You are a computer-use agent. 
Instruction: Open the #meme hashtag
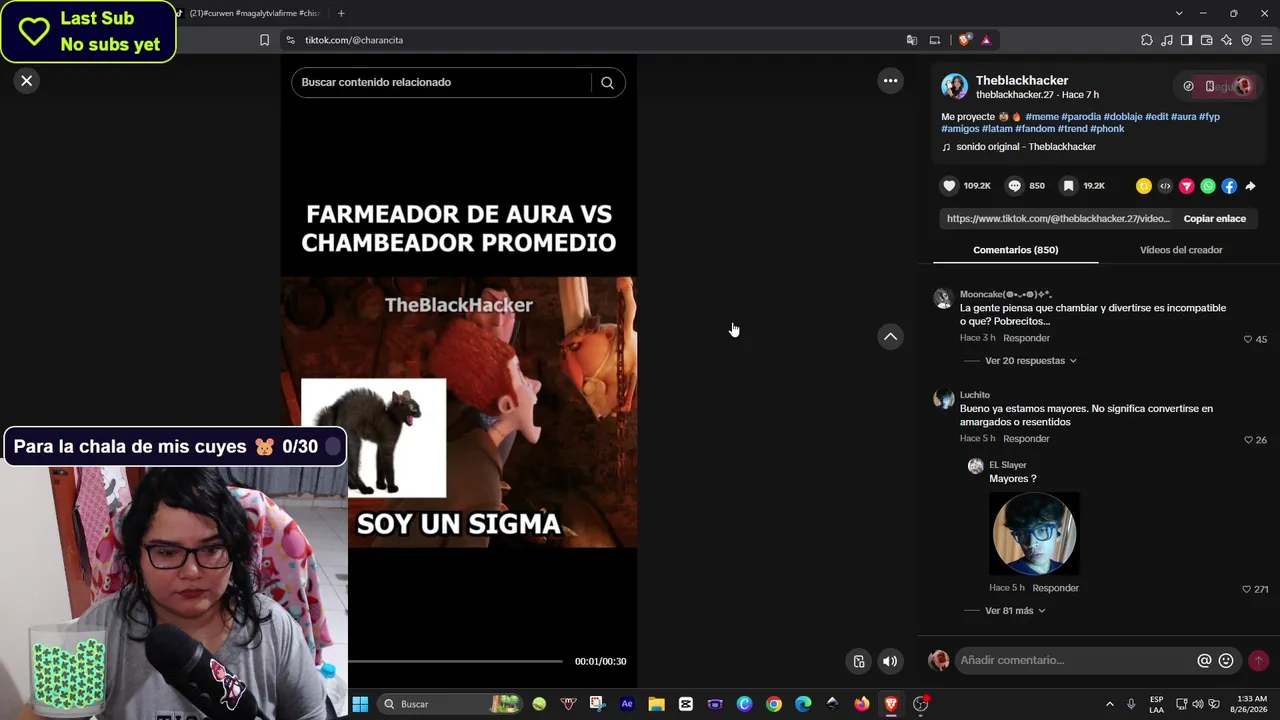[x=1041, y=117]
